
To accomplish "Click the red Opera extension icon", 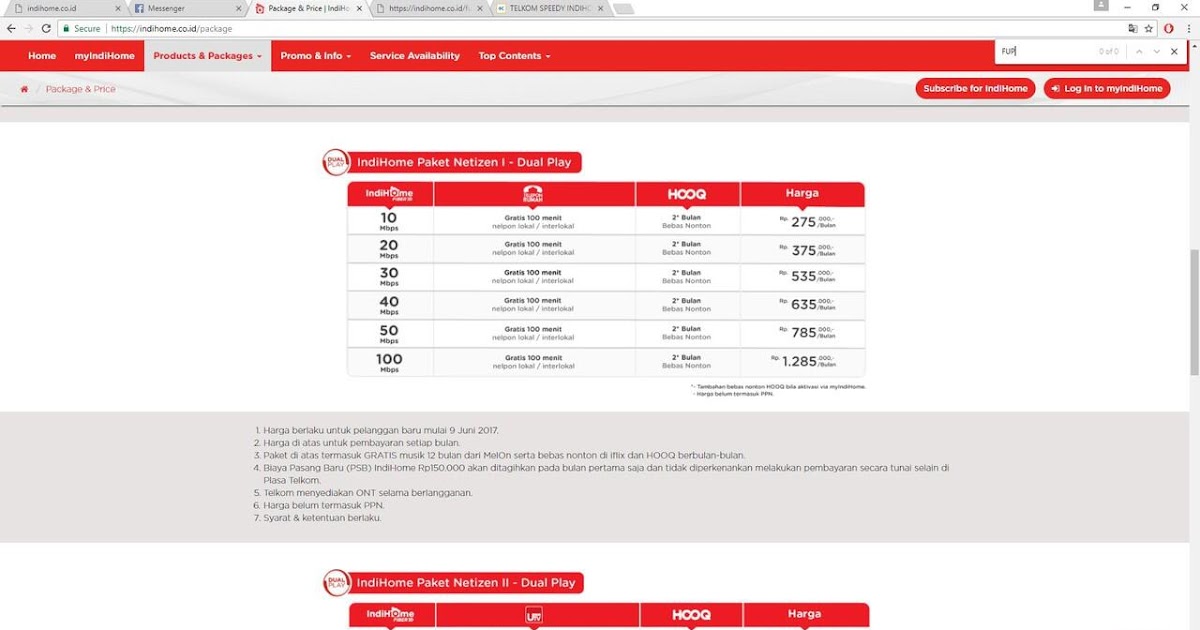I will [x=1169, y=28].
